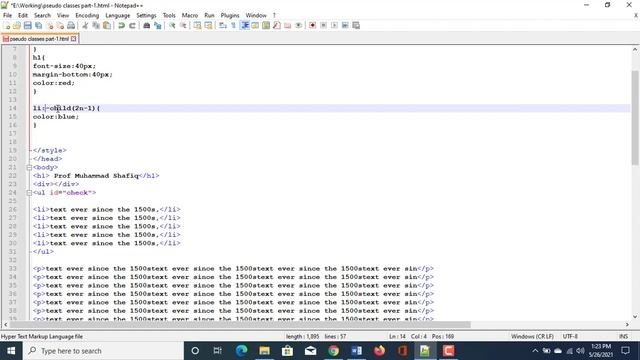Screen dimensions: 640x360
Task: Open the Macro menu
Action: [190, 15]
